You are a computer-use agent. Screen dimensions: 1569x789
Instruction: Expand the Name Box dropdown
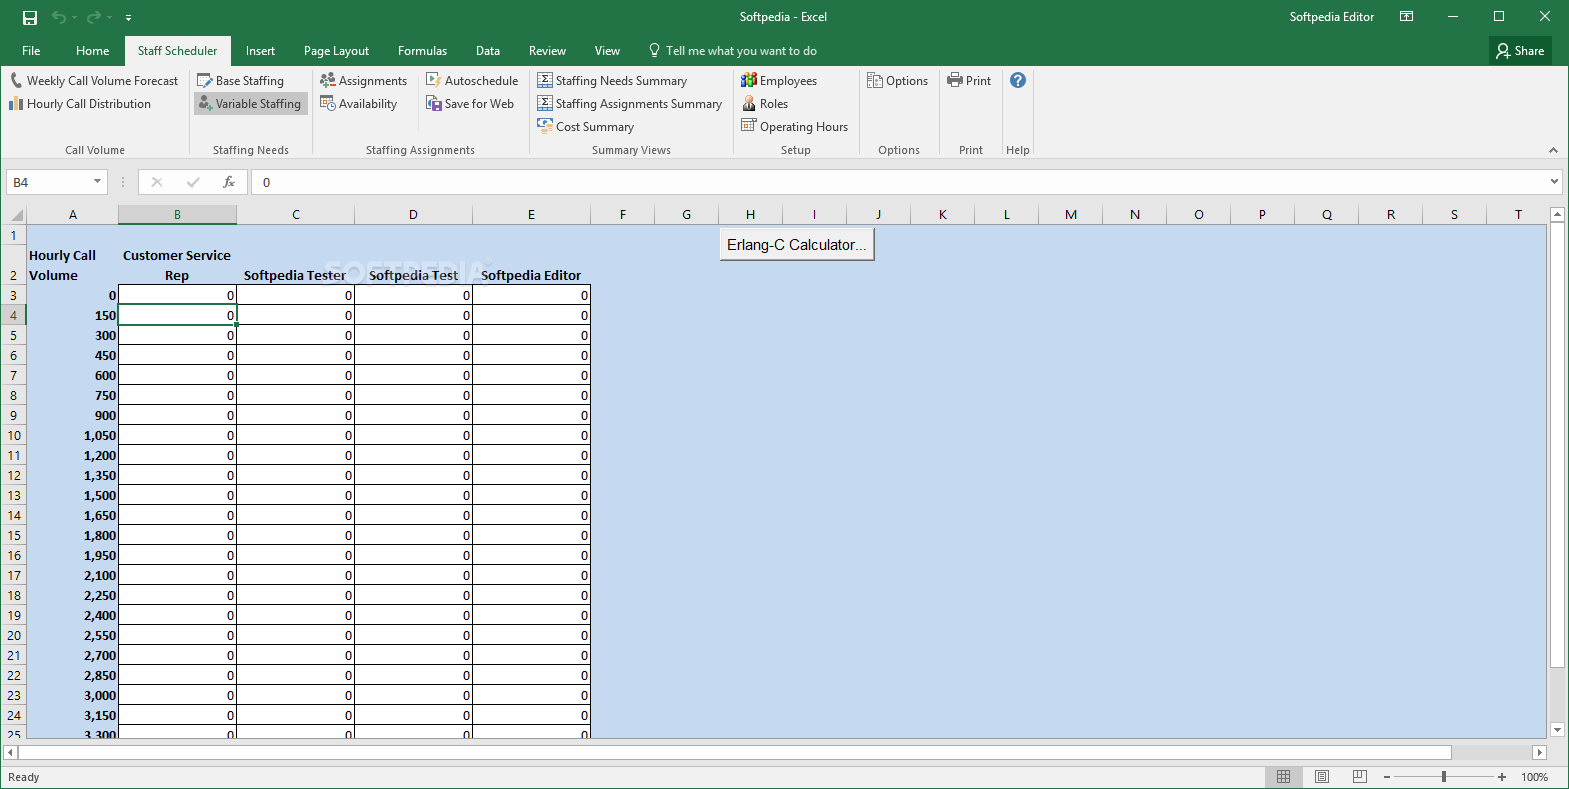pos(97,182)
